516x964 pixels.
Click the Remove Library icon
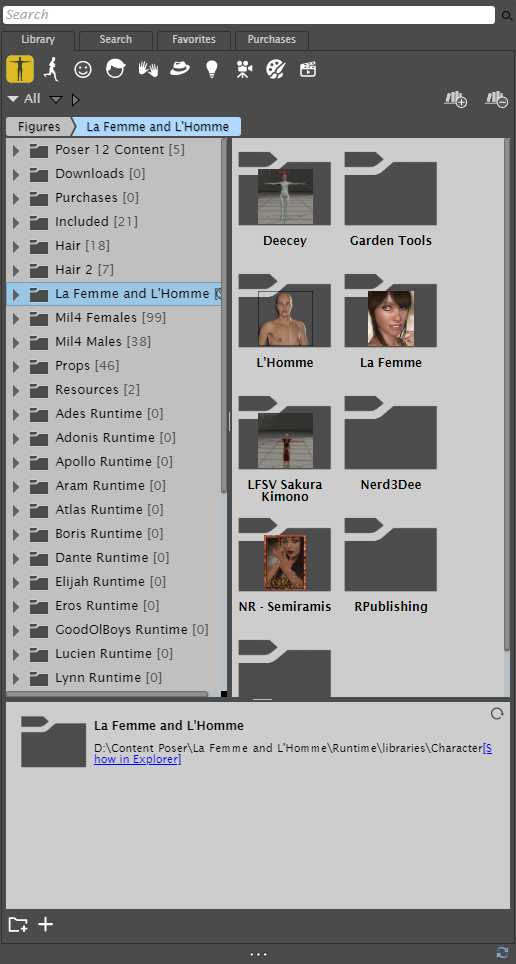496,99
